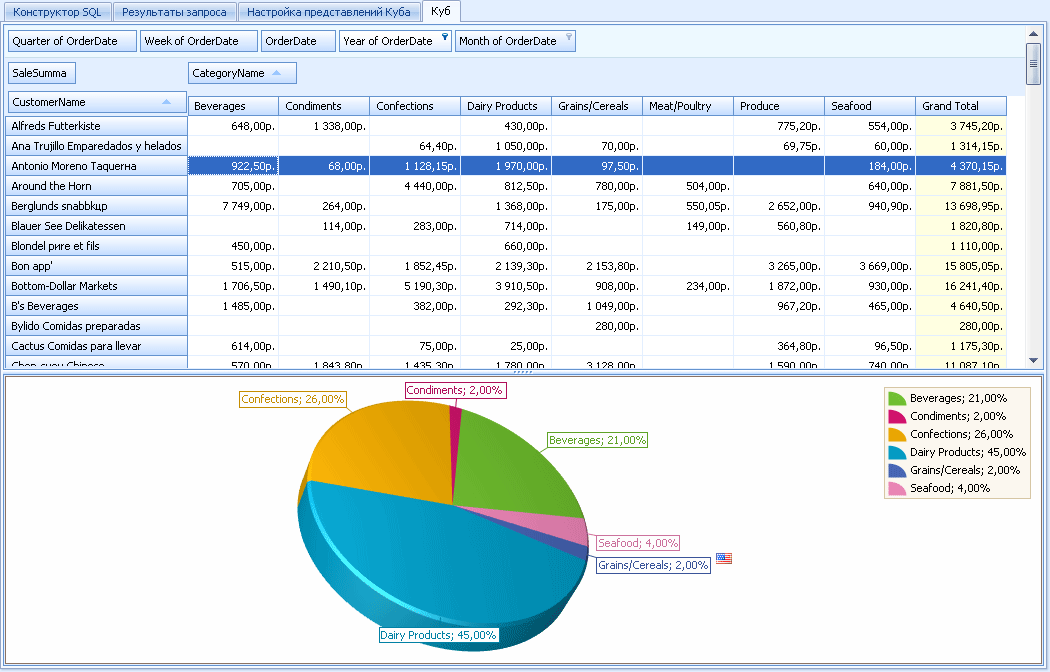1050x672 pixels.
Task: Open the OrderDate filter field
Action: [298, 41]
